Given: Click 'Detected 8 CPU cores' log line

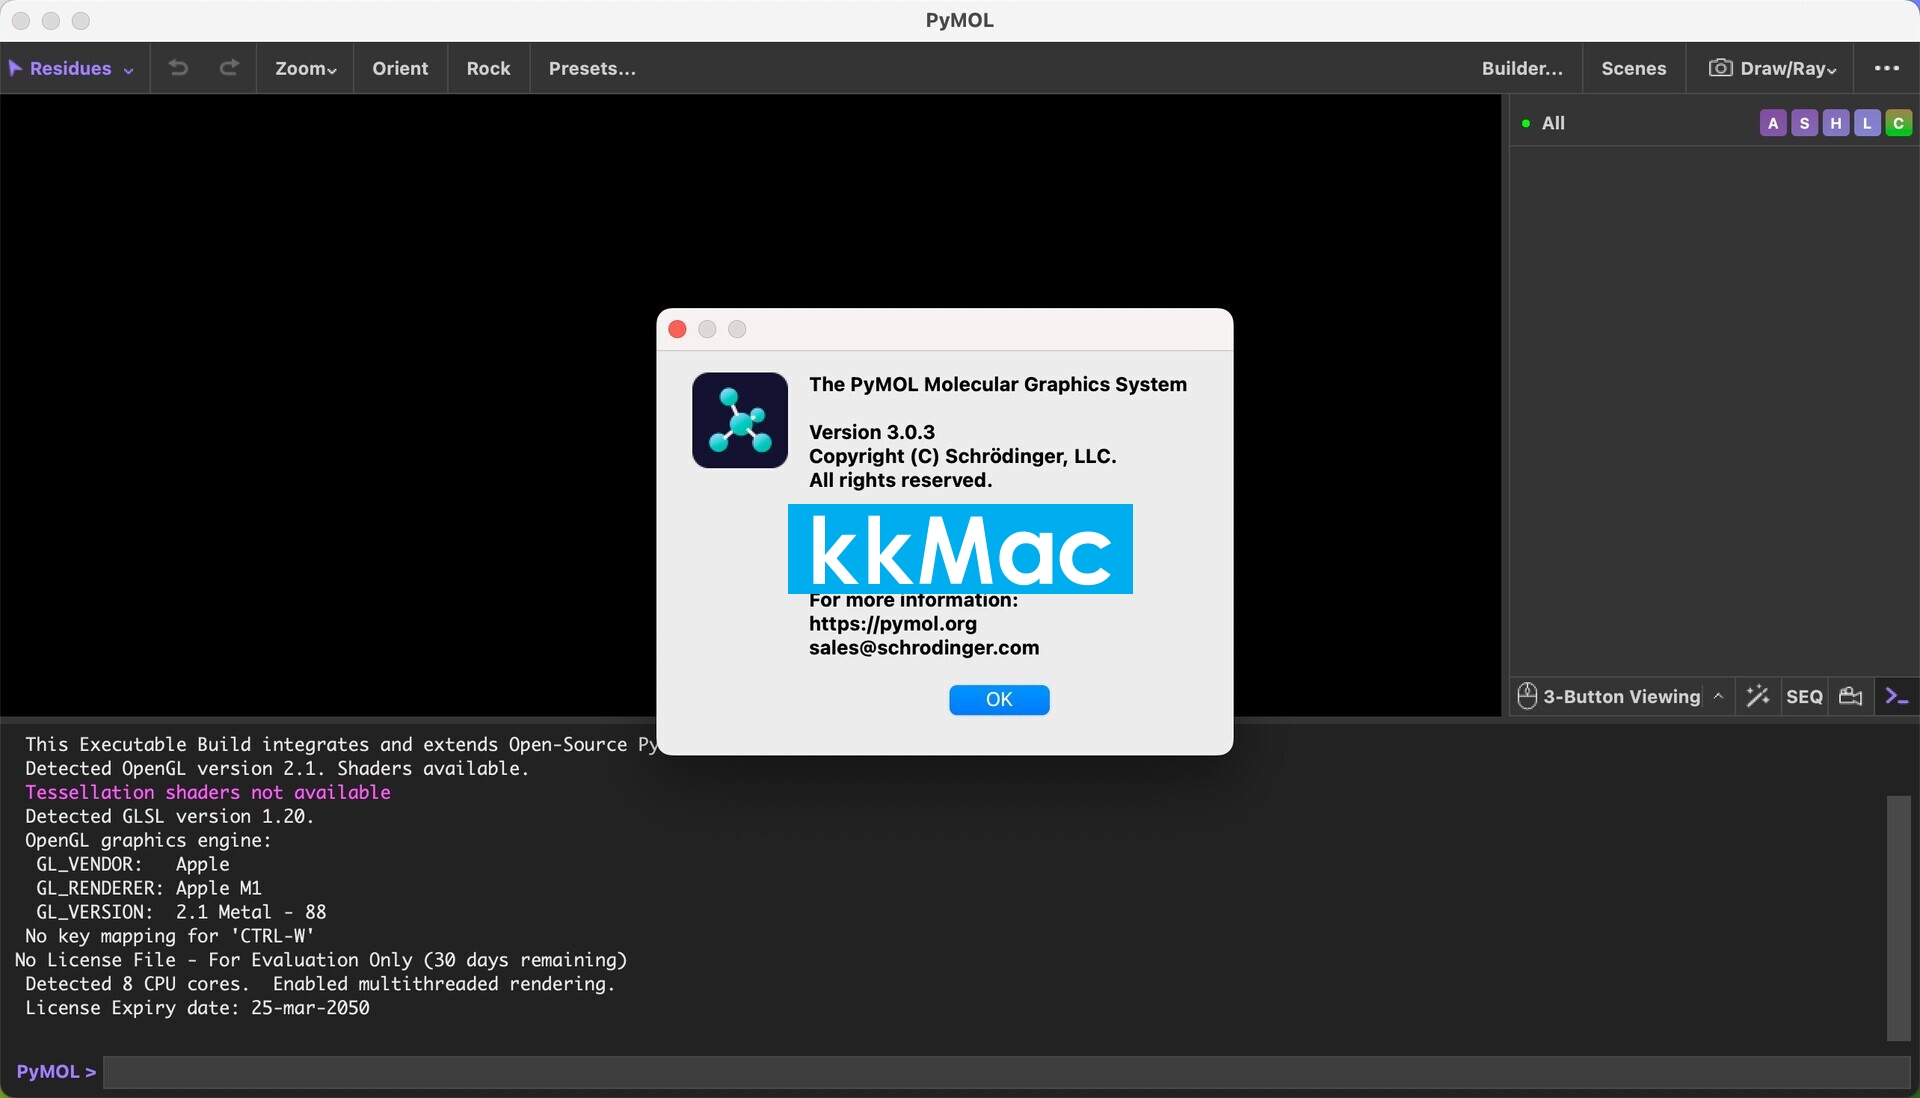Looking at the screenshot, I should tap(320, 984).
